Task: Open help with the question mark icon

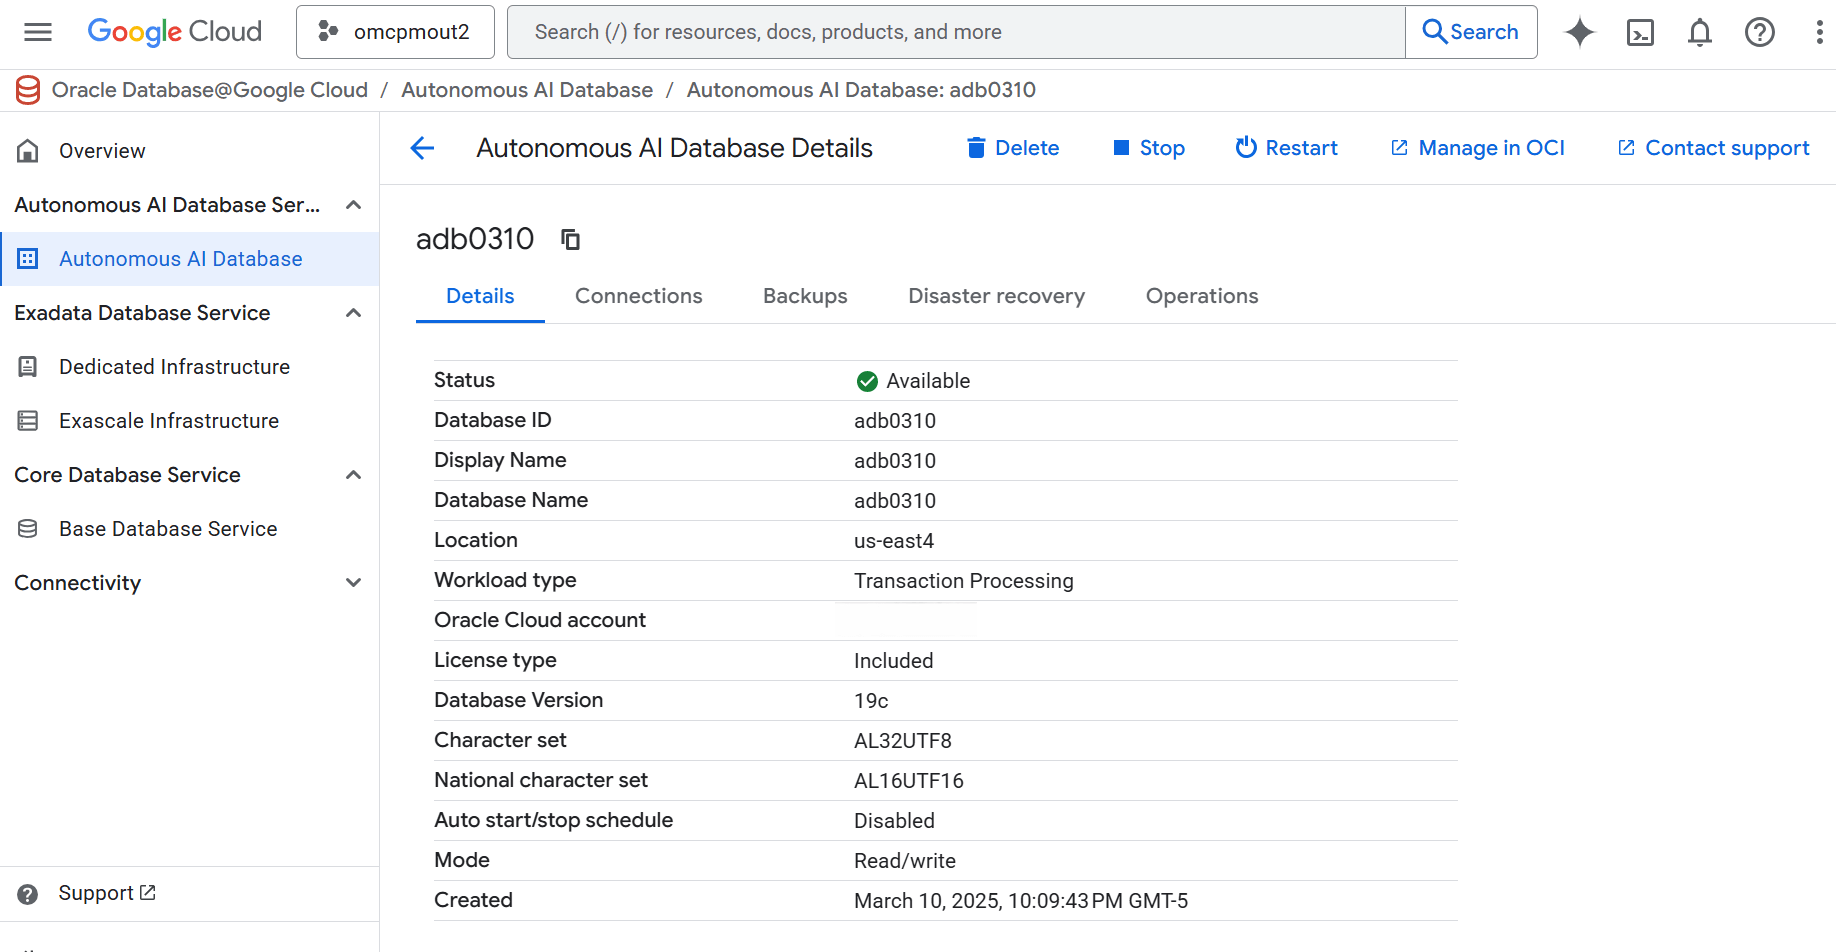Action: pyautogui.click(x=1760, y=32)
